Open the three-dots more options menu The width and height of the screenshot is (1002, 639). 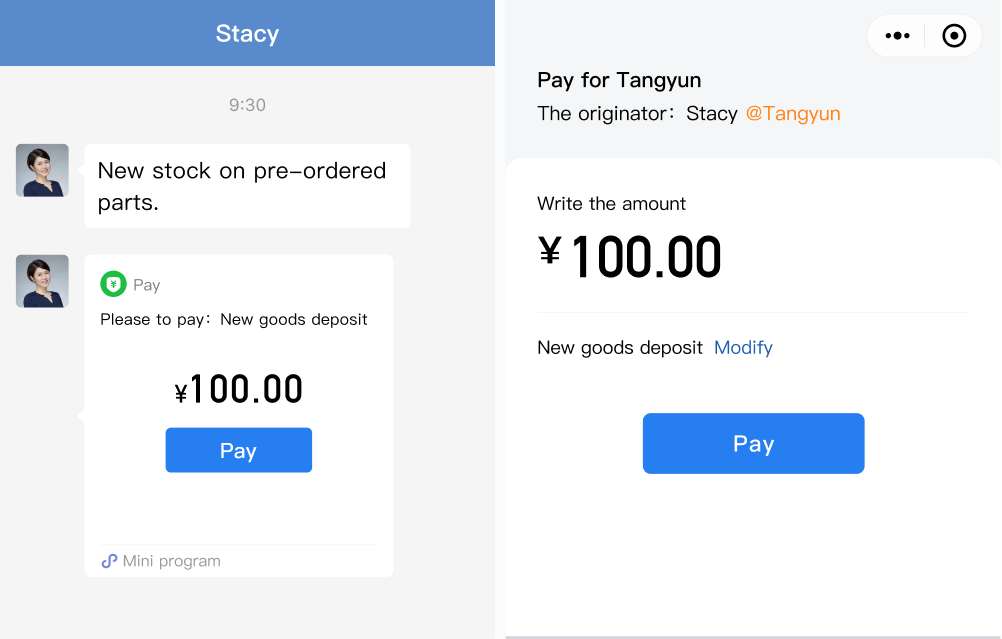click(x=897, y=36)
